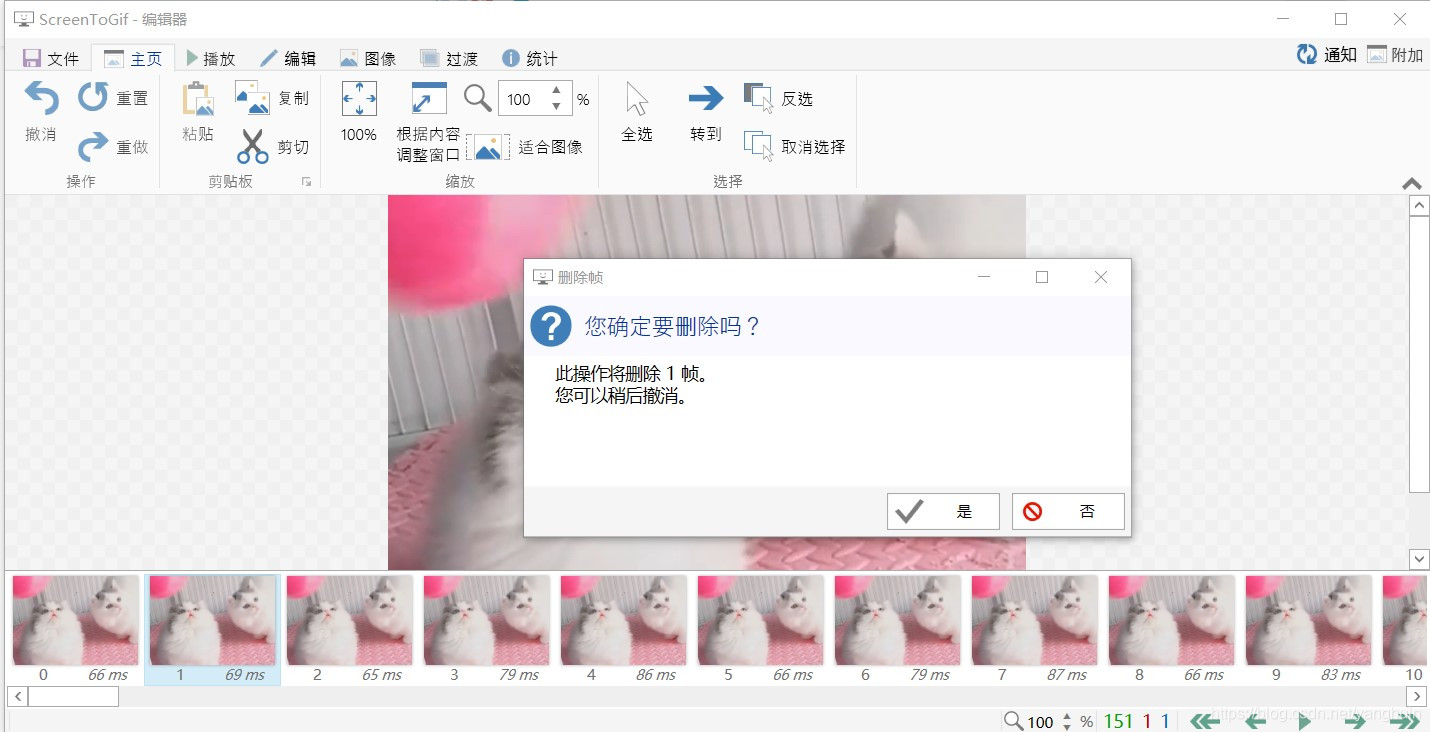The width and height of the screenshot is (1430, 732).
Task: Select frame 3 thumbnail
Action: point(487,629)
